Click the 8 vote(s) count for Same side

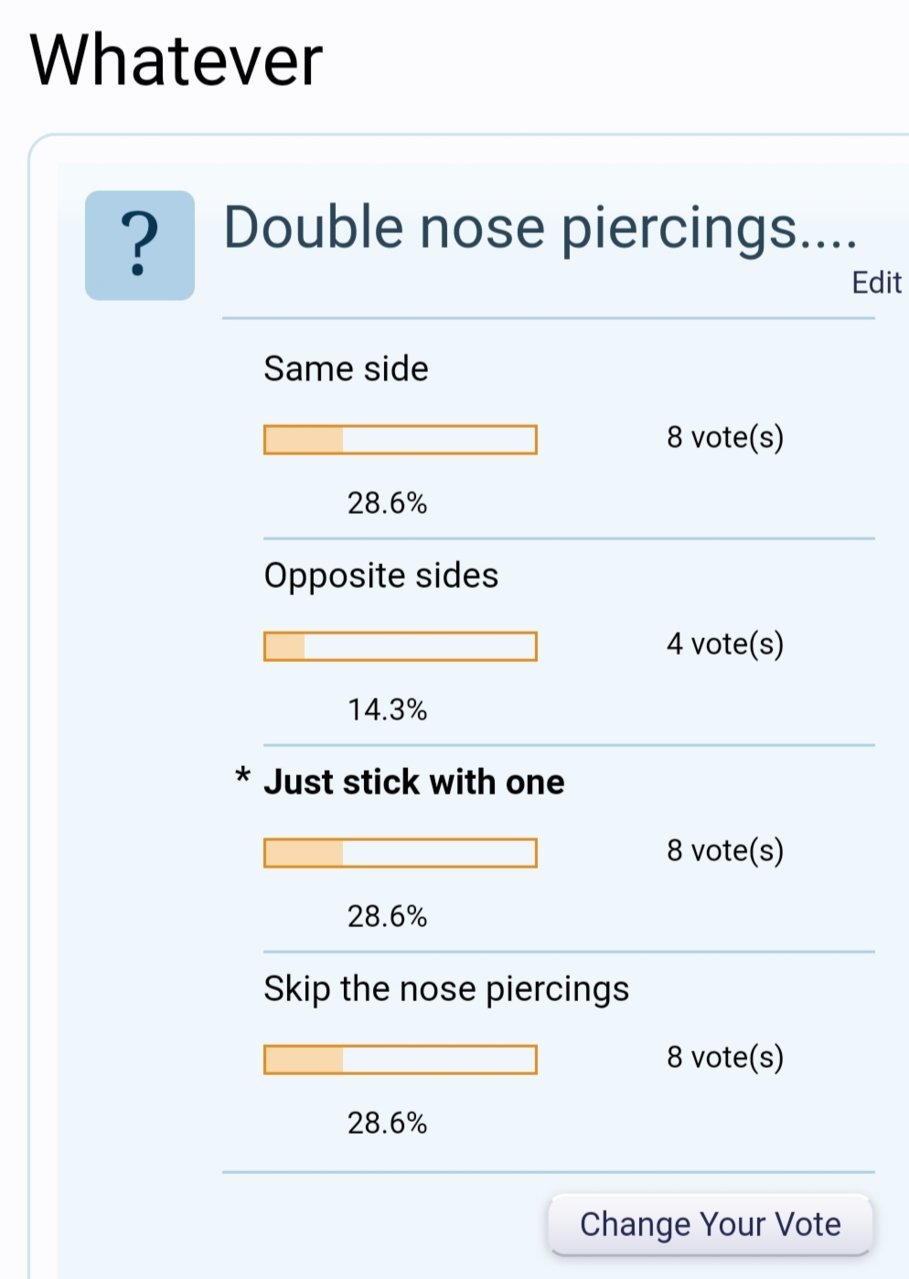(725, 438)
